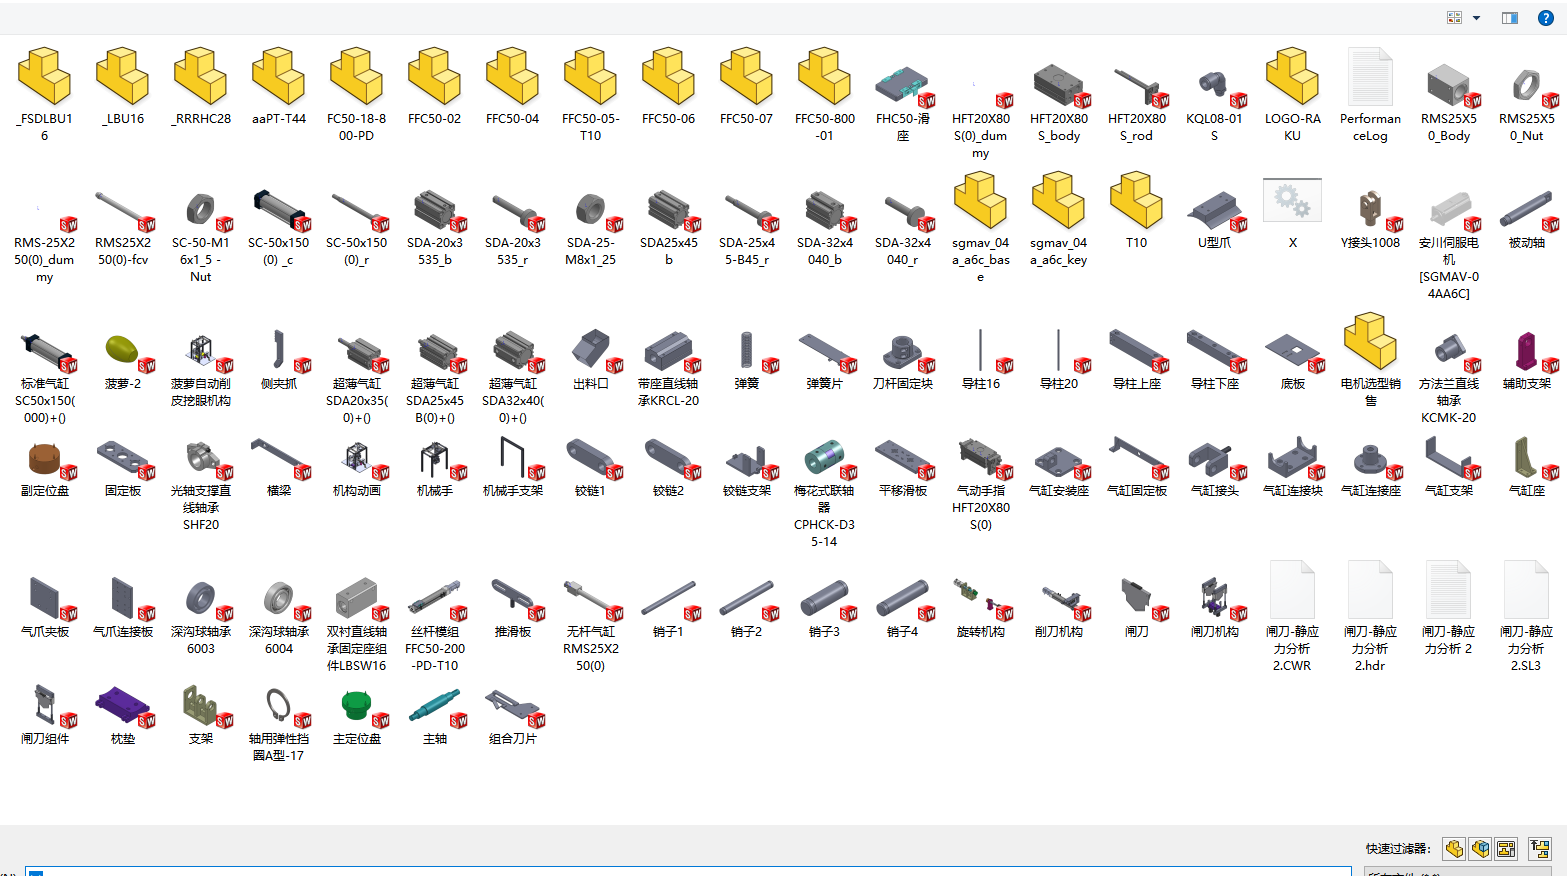Image resolution: width=1567 pixels, height=876 pixels.
Task: Toggle the drawings quick filter
Action: 1506,849
